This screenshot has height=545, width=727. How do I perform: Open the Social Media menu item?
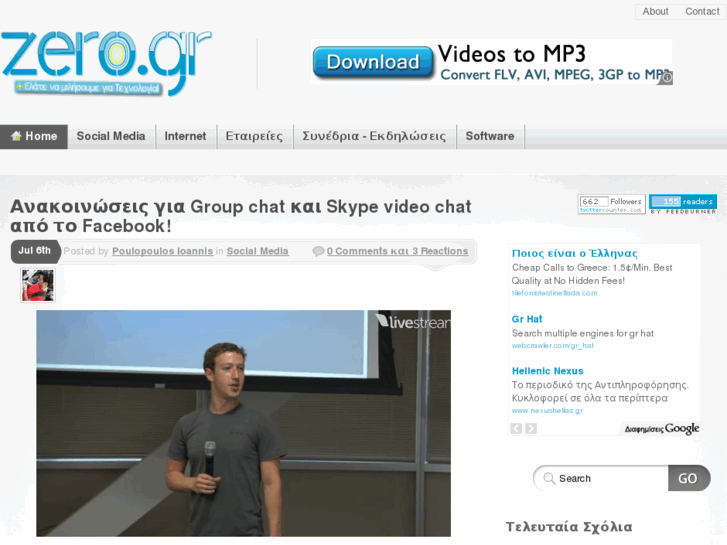pyautogui.click(x=111, y=136)
